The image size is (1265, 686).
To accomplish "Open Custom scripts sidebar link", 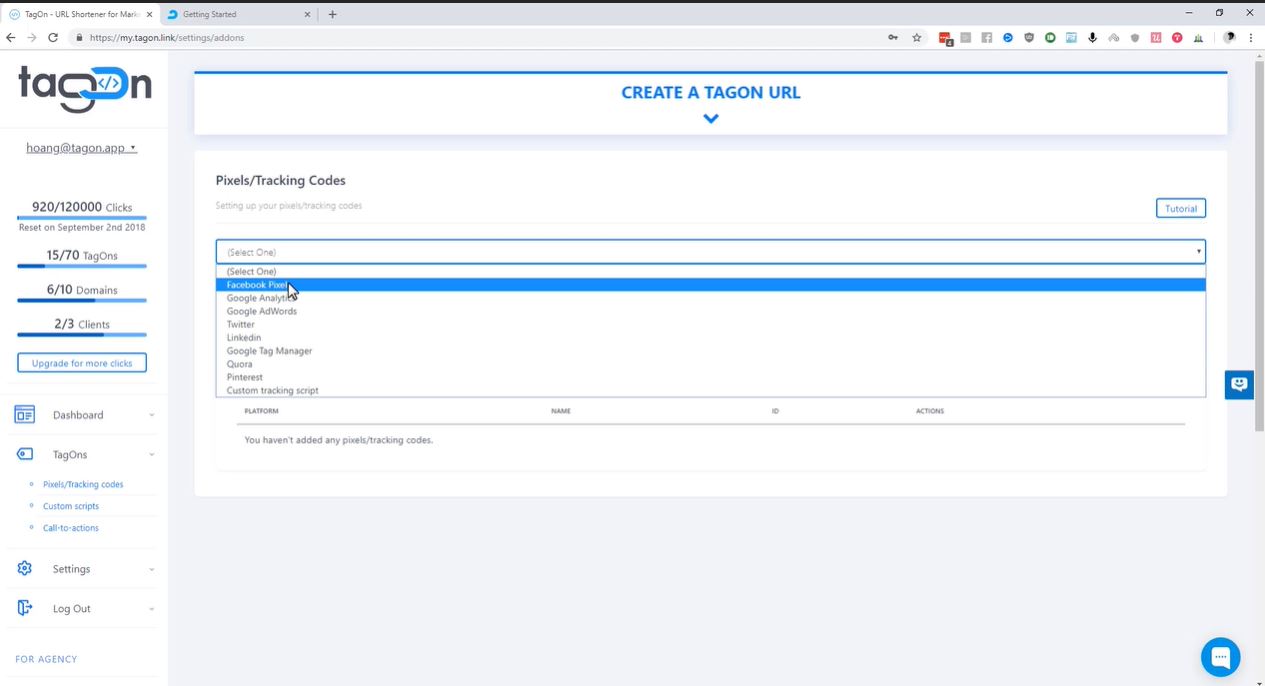I will (71, 506).
